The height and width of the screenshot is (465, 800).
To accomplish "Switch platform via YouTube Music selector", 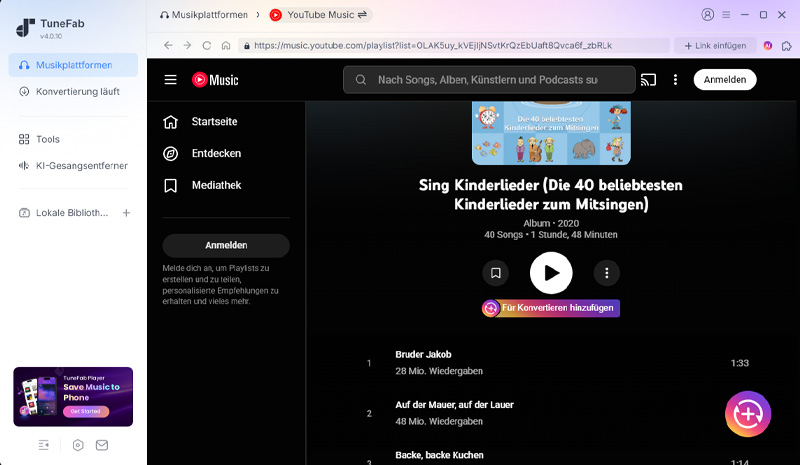I will [319, 15].
